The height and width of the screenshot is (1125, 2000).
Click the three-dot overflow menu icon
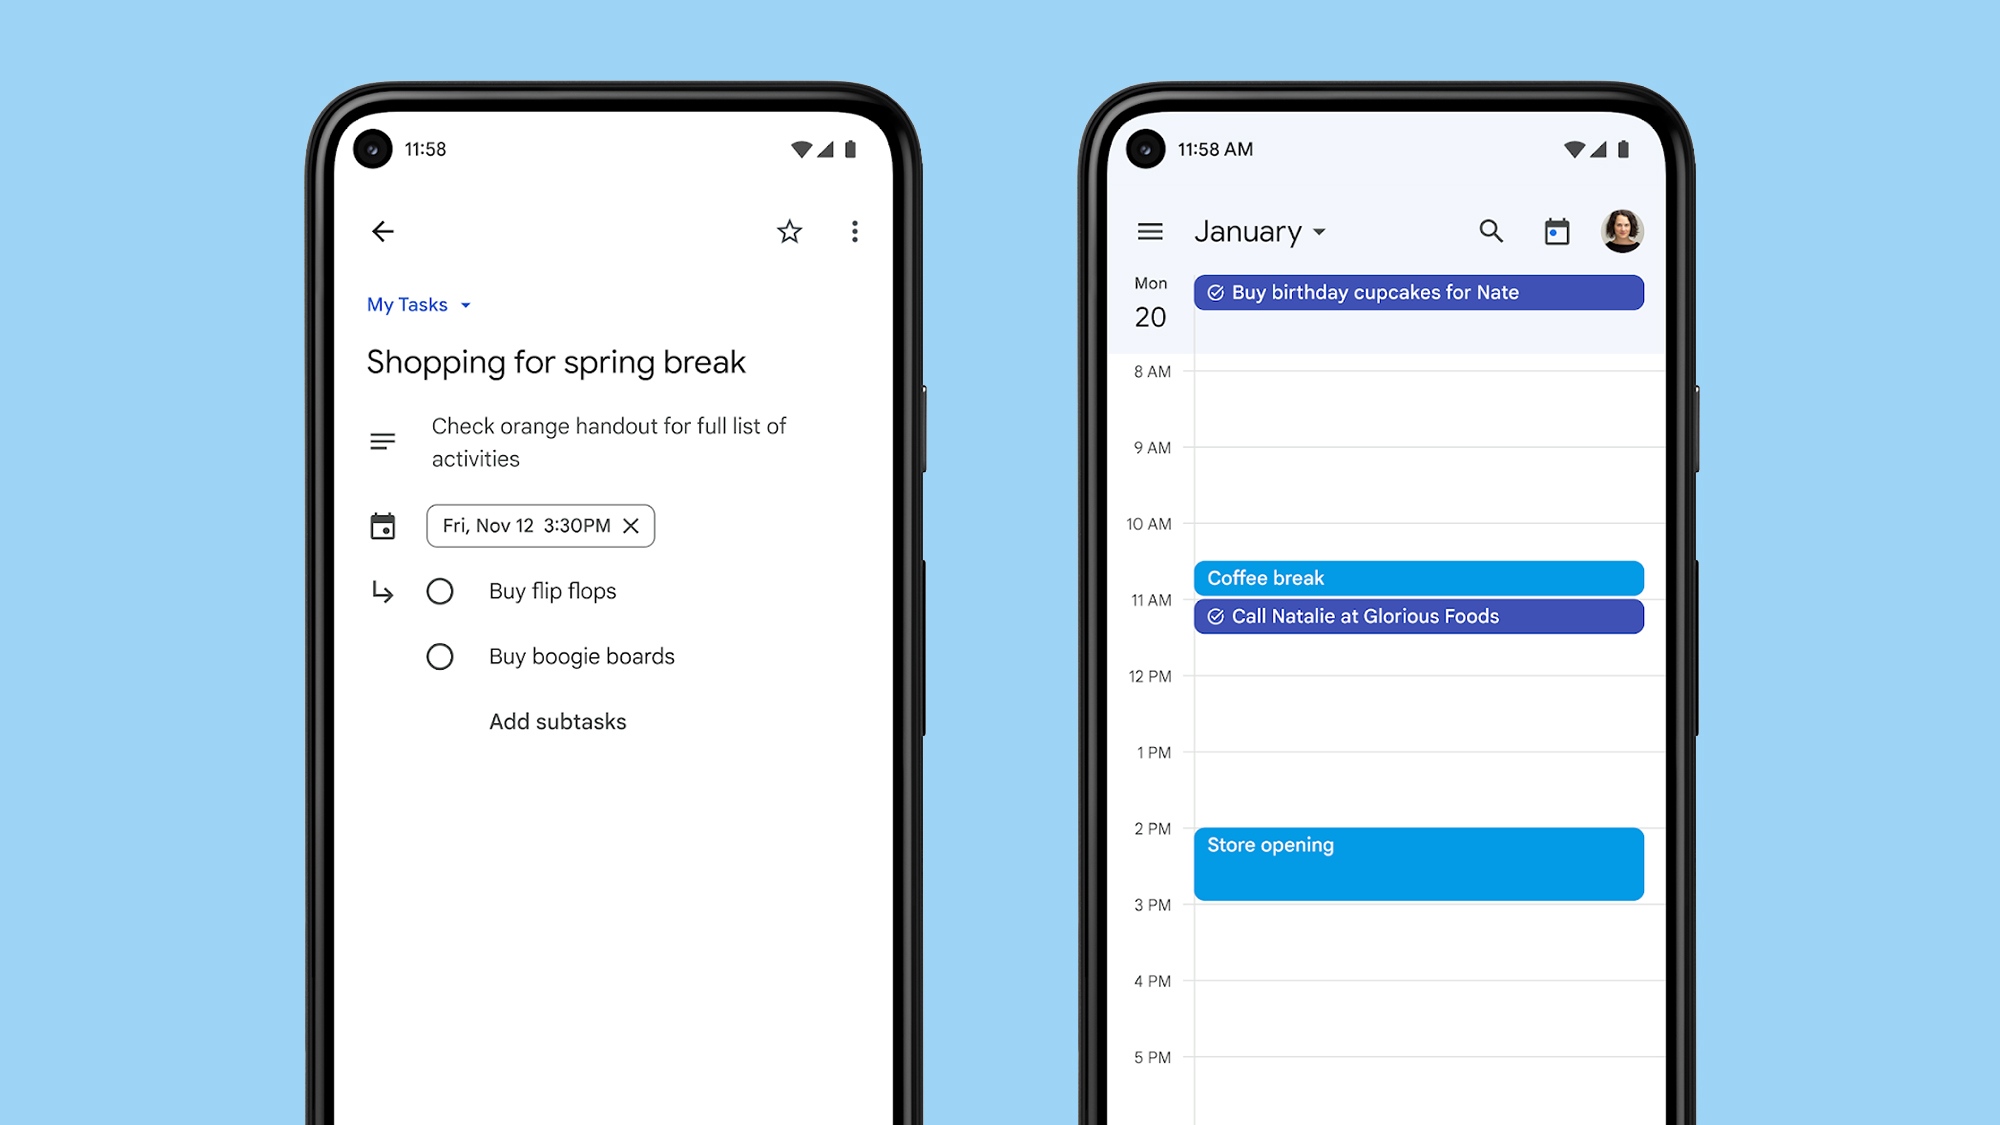(853, 231)
